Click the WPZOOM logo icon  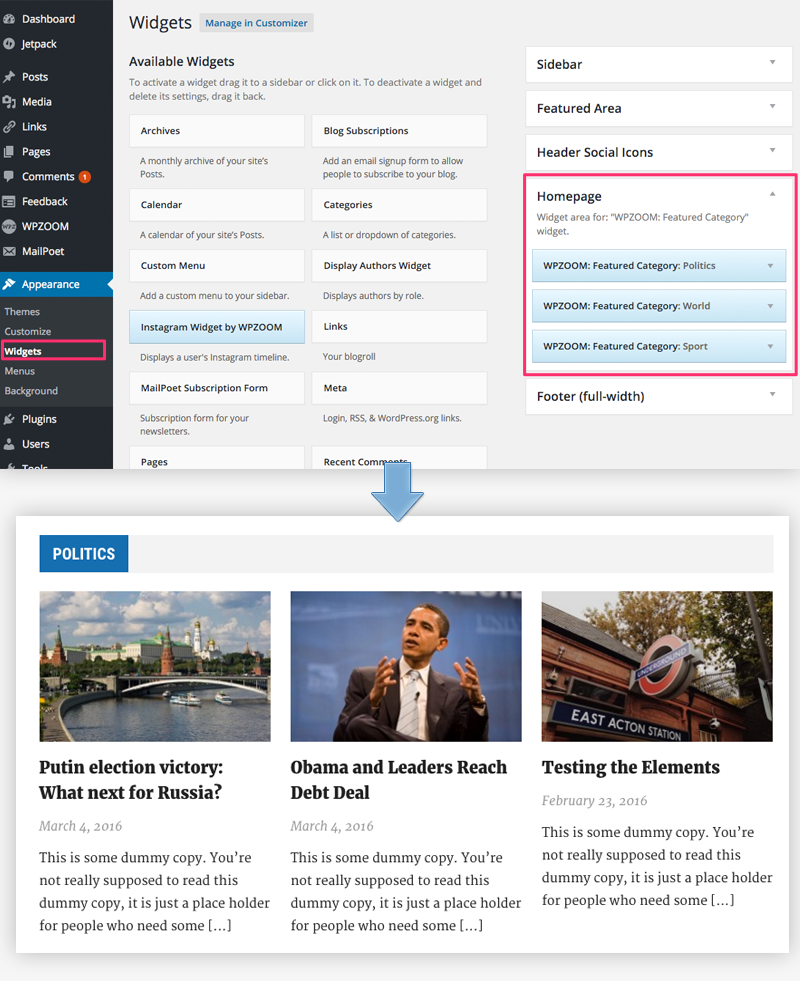9,226
